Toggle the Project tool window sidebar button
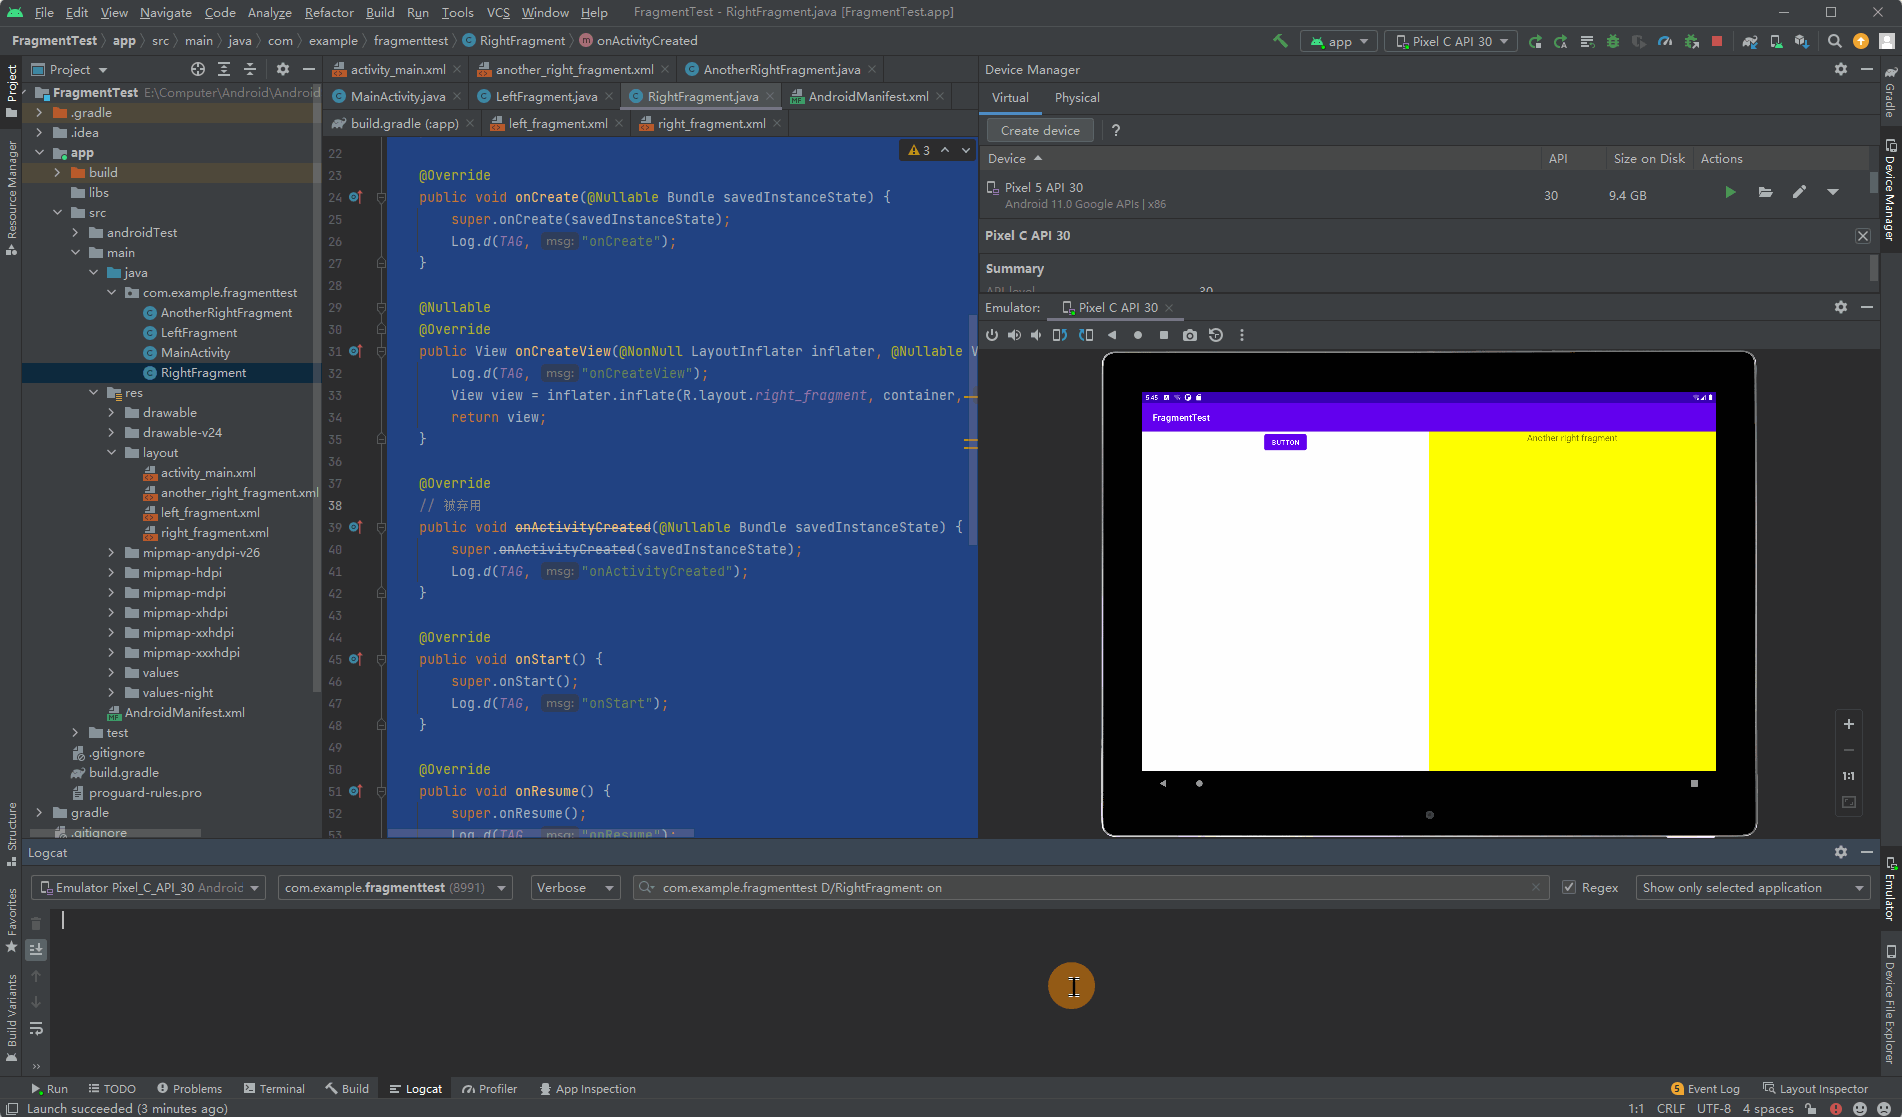Viewport: 1902px width, 1117px height. (x=11, y=90)
